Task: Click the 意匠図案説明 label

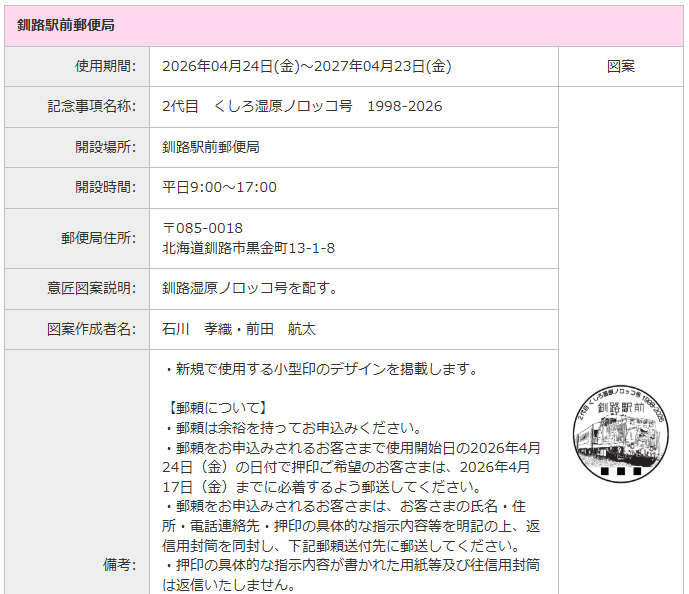Action: [x=92, y=288]
